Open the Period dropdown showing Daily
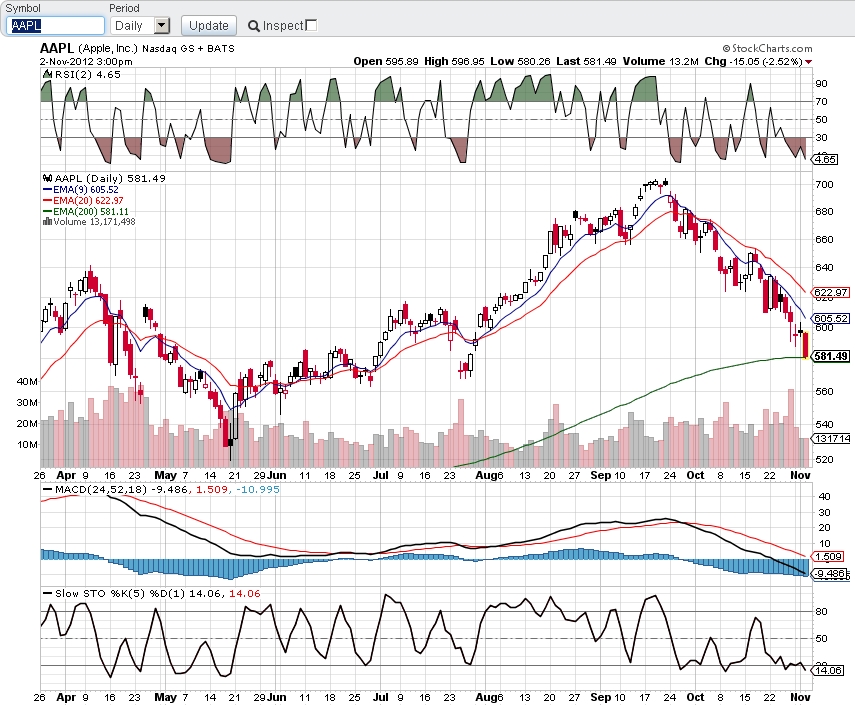855x708 pixels. [x=140, y=26]
